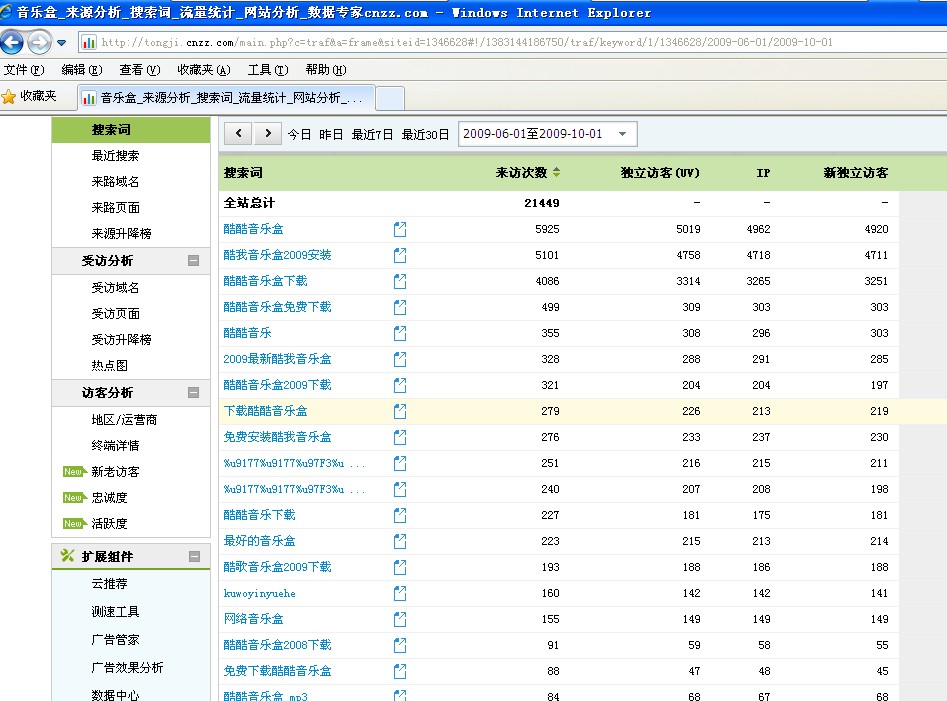The image size is (947, 701).
Task: Open external link icon for 酷歌音乐盒2009下载
Action: [400, 567]
